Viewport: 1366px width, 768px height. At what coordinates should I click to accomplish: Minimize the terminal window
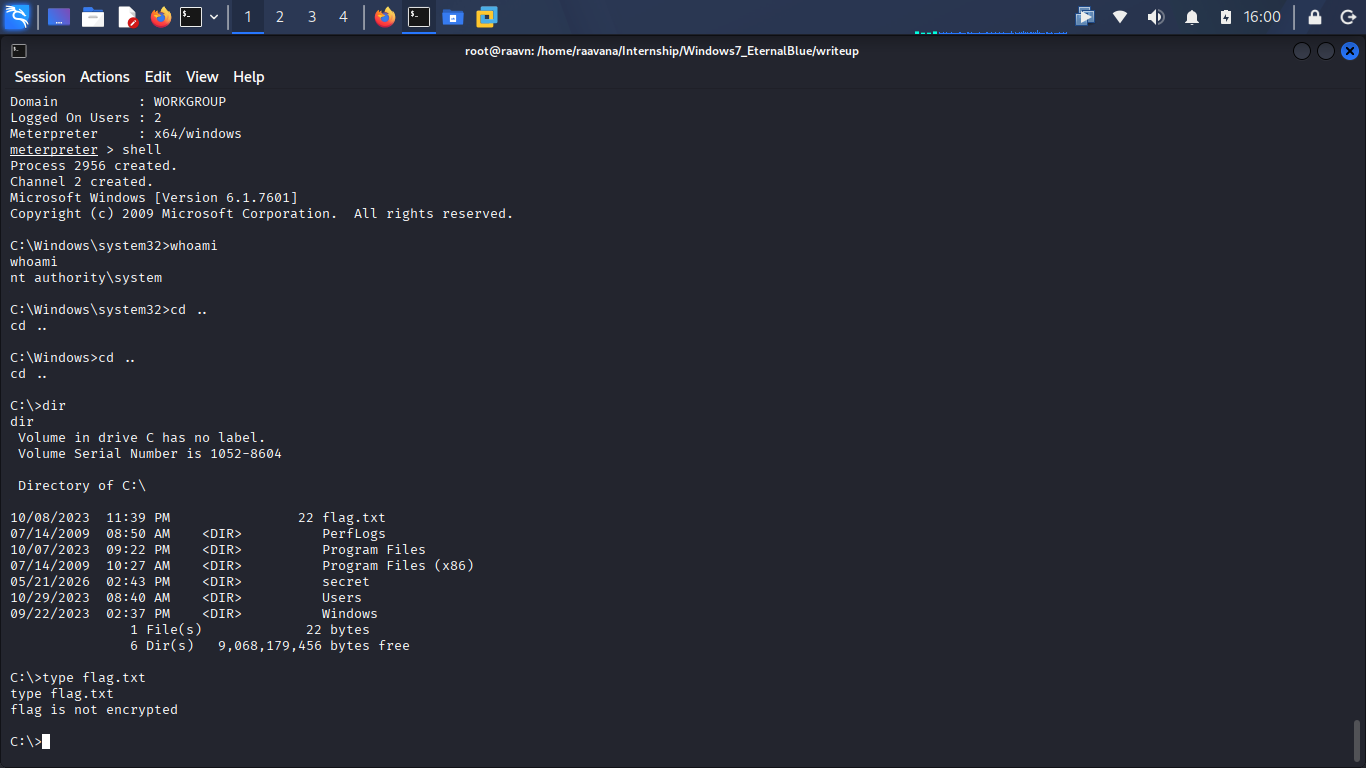pyautogui.click(x=1301, y=51)
